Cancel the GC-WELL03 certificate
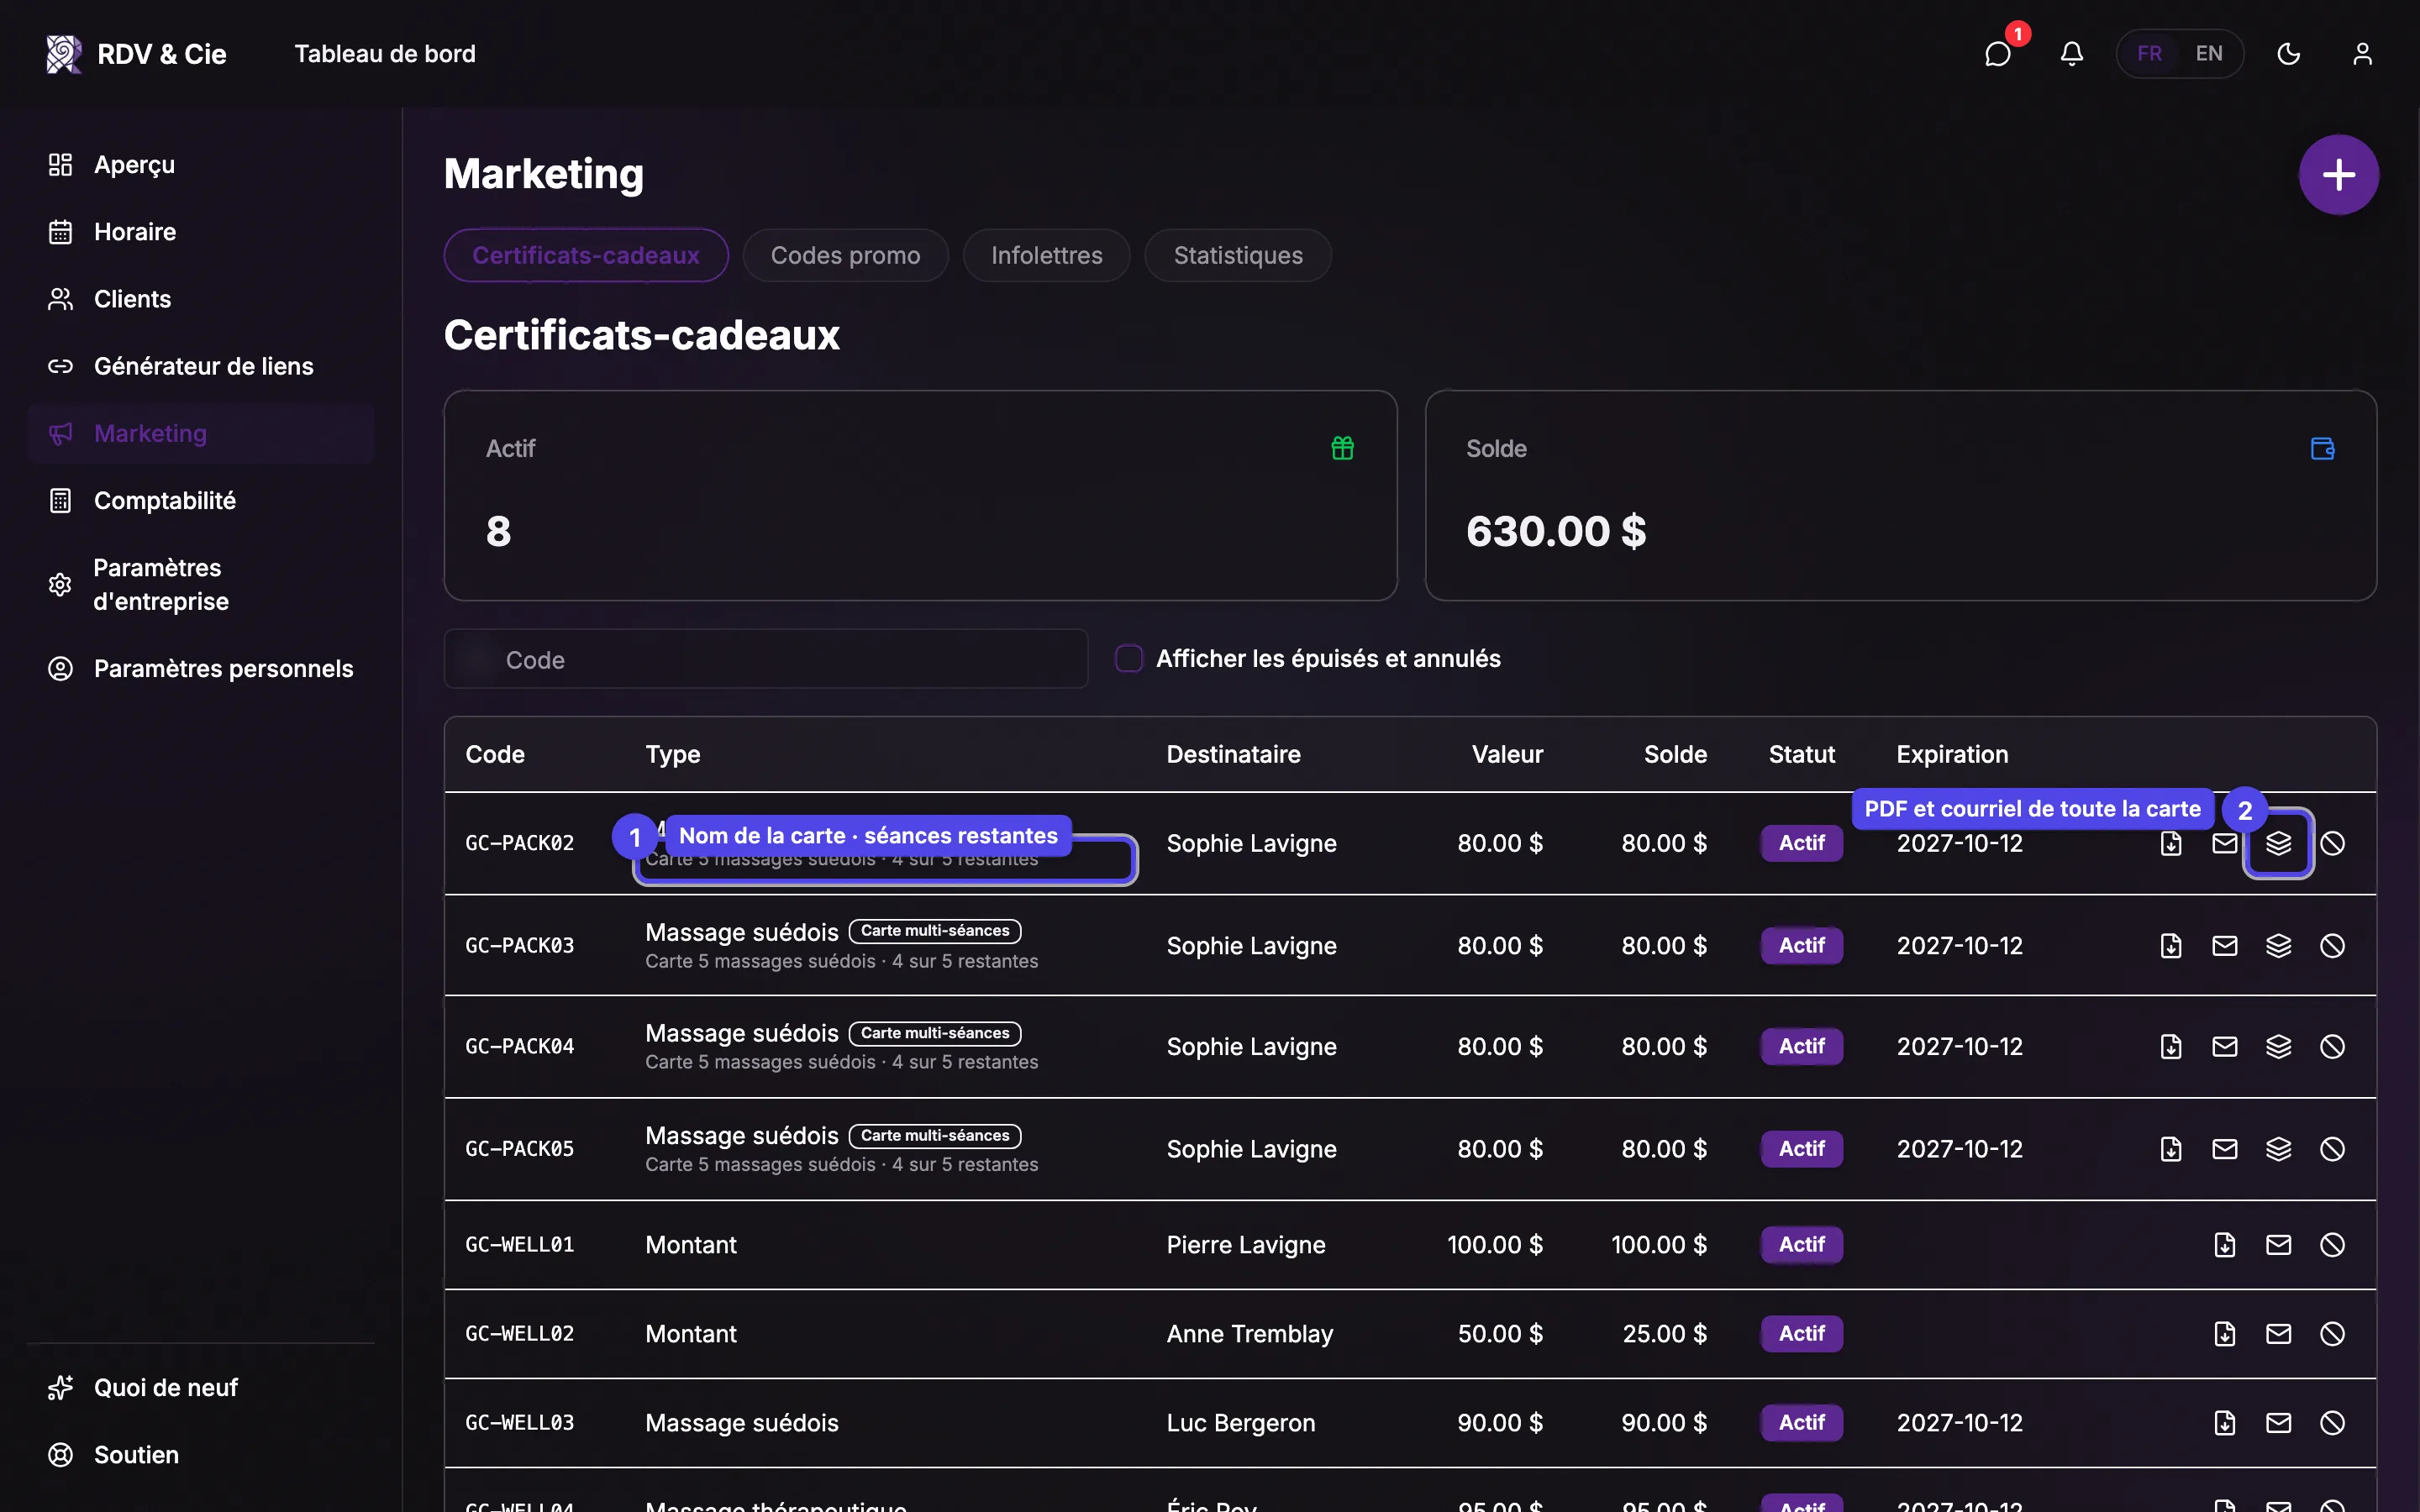This screenshot has height=1512, width=2420. coord(2332,1423)
